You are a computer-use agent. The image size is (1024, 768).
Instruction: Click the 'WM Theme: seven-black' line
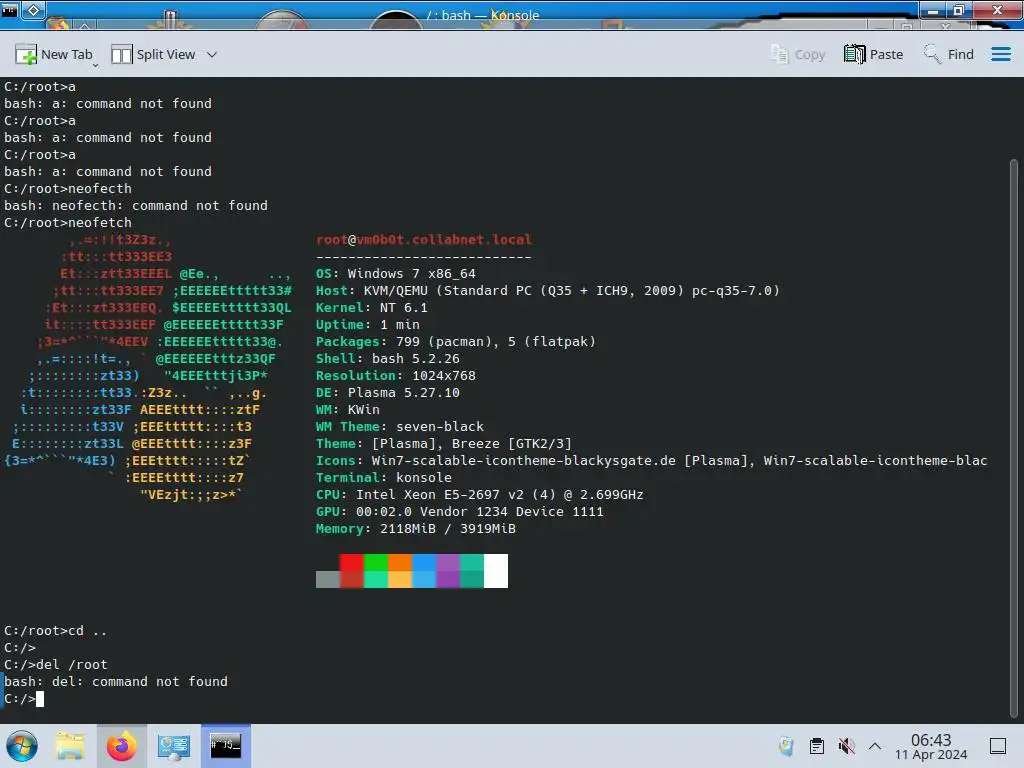[400, 426]
